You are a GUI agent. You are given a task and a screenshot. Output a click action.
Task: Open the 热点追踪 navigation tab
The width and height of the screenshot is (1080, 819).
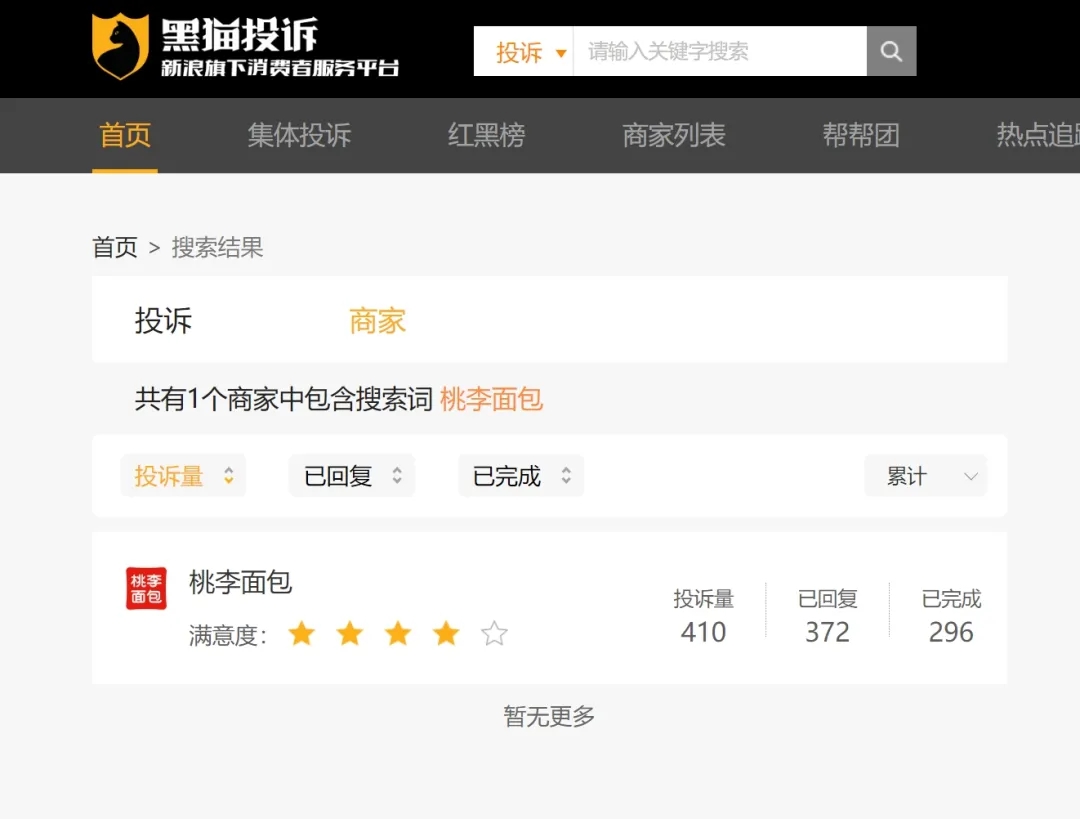[x=1038, y=135]
